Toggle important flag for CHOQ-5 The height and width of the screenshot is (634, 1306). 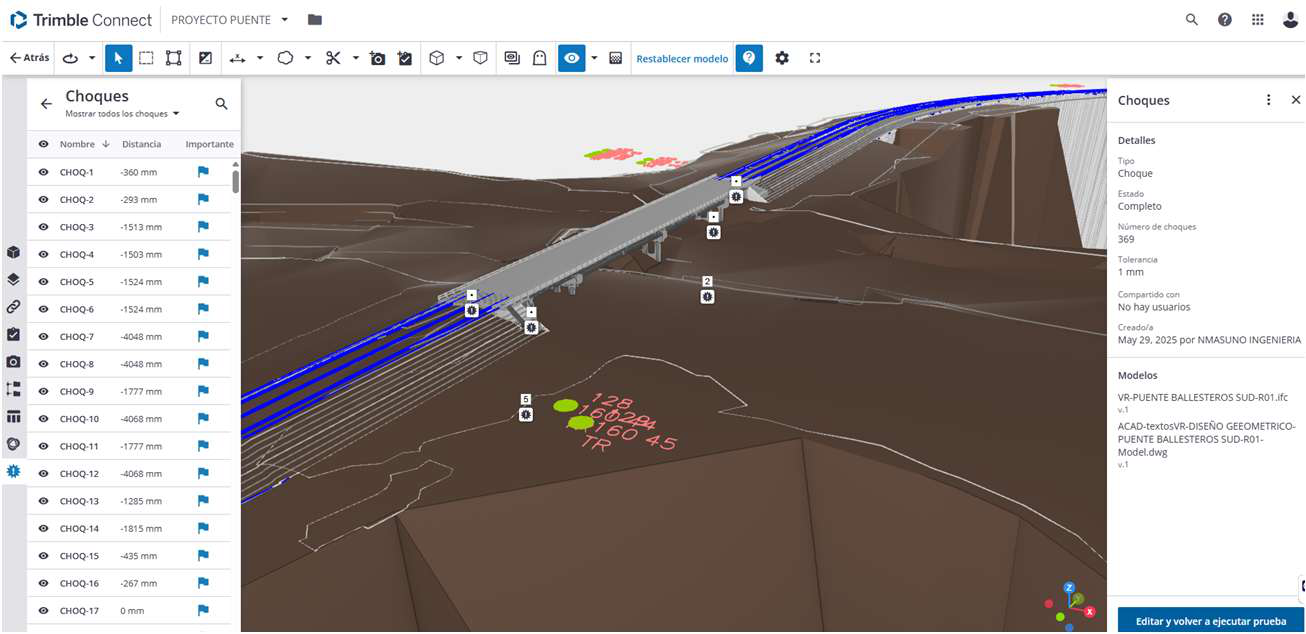point(203,282)
